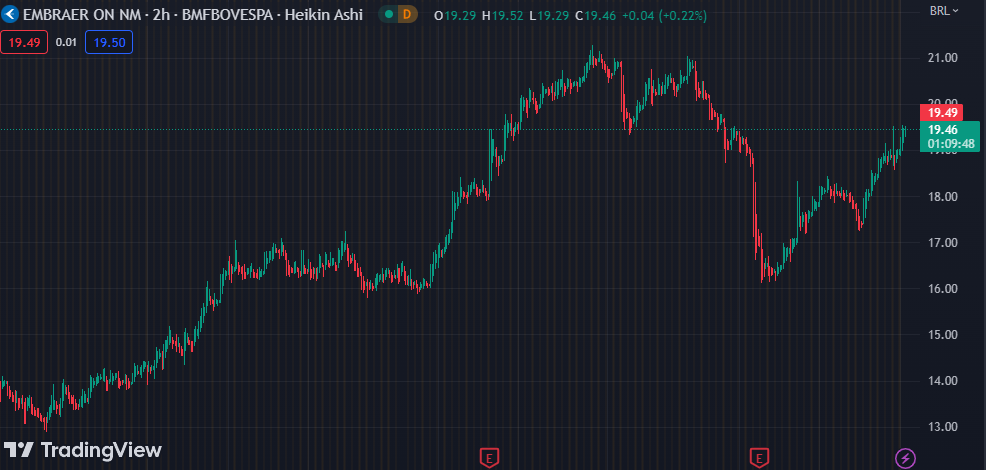Image resolution: width=986 pixels, height=470 pixels.
Task: Click the red 19.49 price axis label
Action: tap(941, 113)
